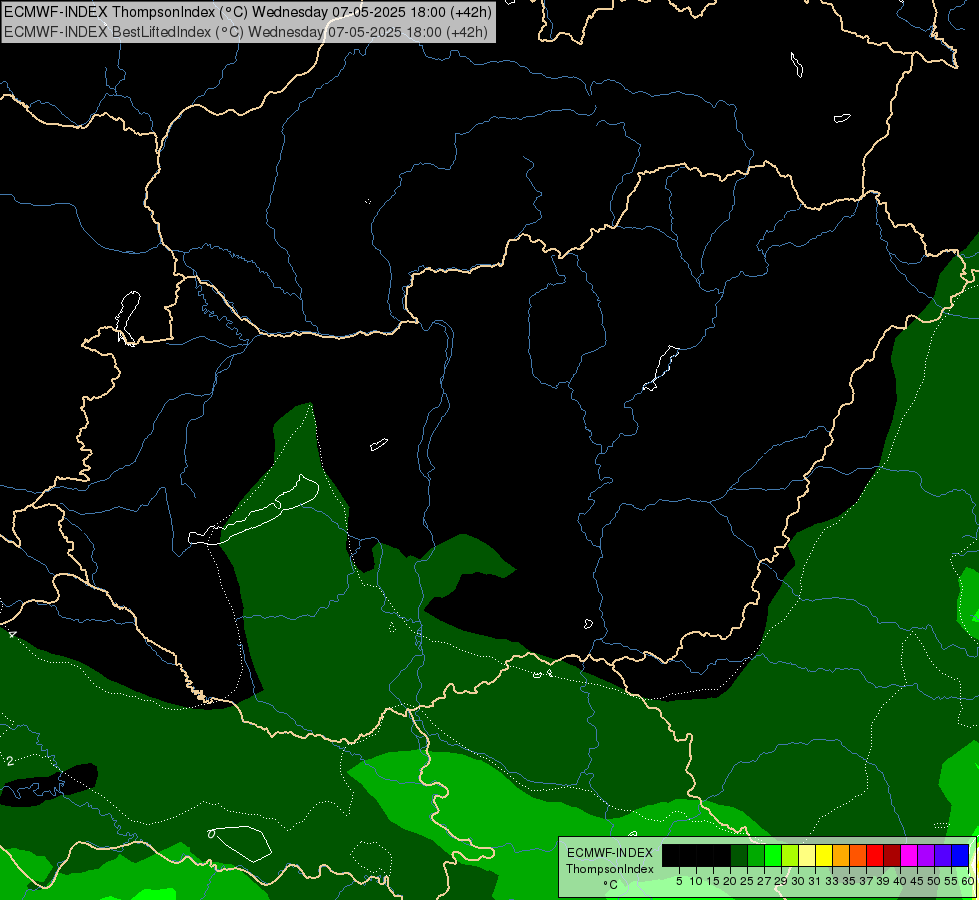Screen dimensions: 979x900
Task: Click the contour label 4 at left edge
Action: [x=12, y=635]
